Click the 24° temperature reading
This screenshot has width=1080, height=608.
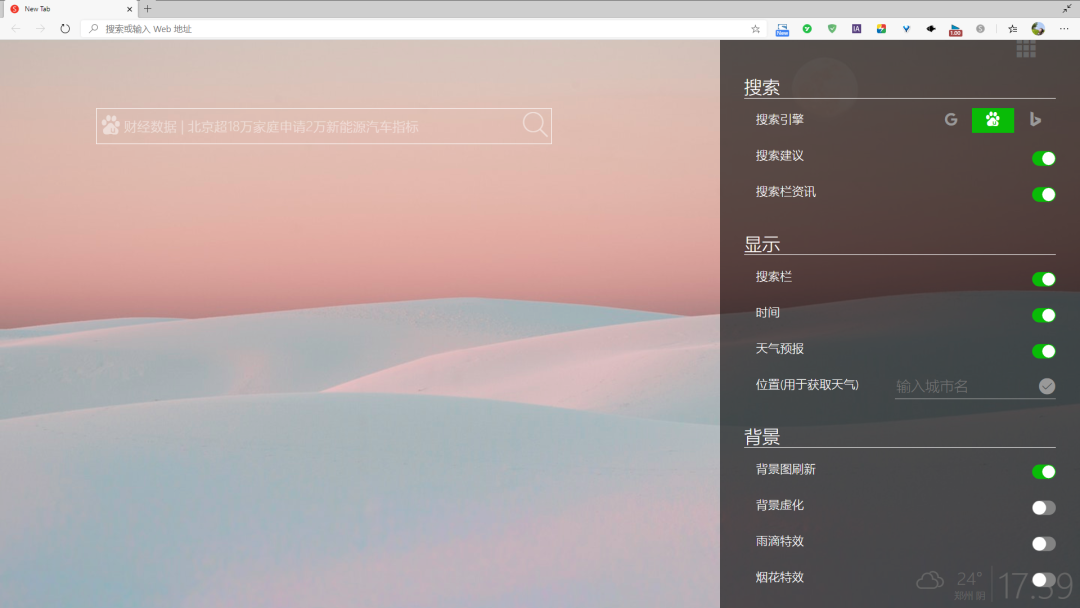pyautogui.click(x=968, y=578)
